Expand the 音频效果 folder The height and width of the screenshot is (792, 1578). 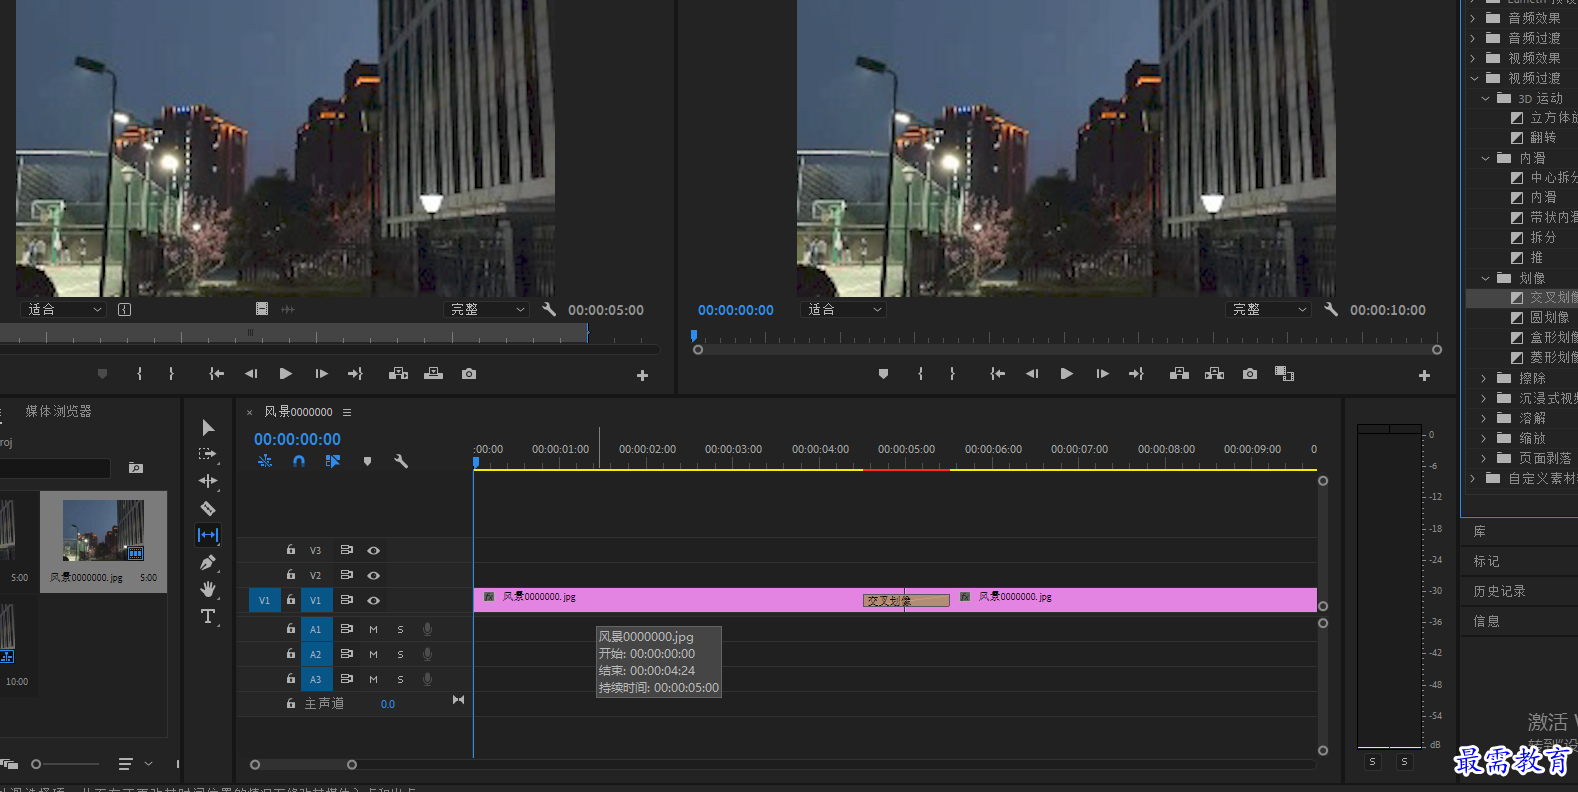tap(1473, 18)
